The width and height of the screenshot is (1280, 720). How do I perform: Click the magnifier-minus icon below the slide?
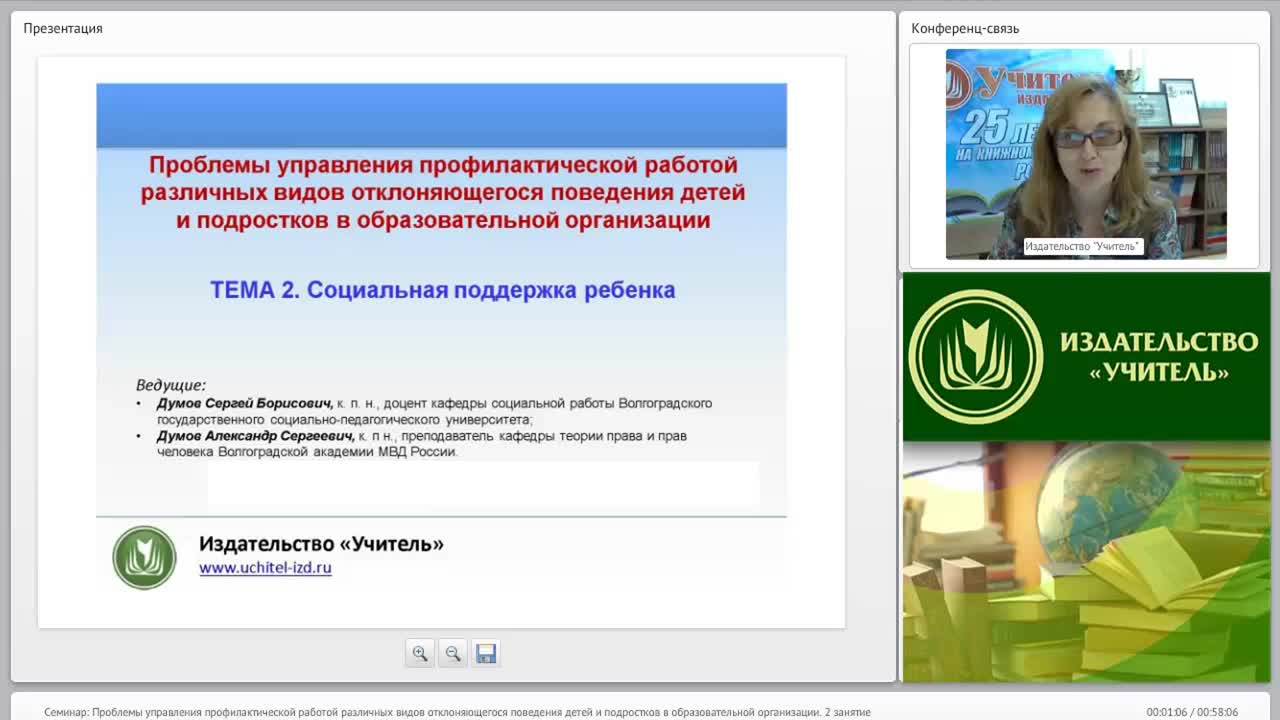[x=452, y=653]
